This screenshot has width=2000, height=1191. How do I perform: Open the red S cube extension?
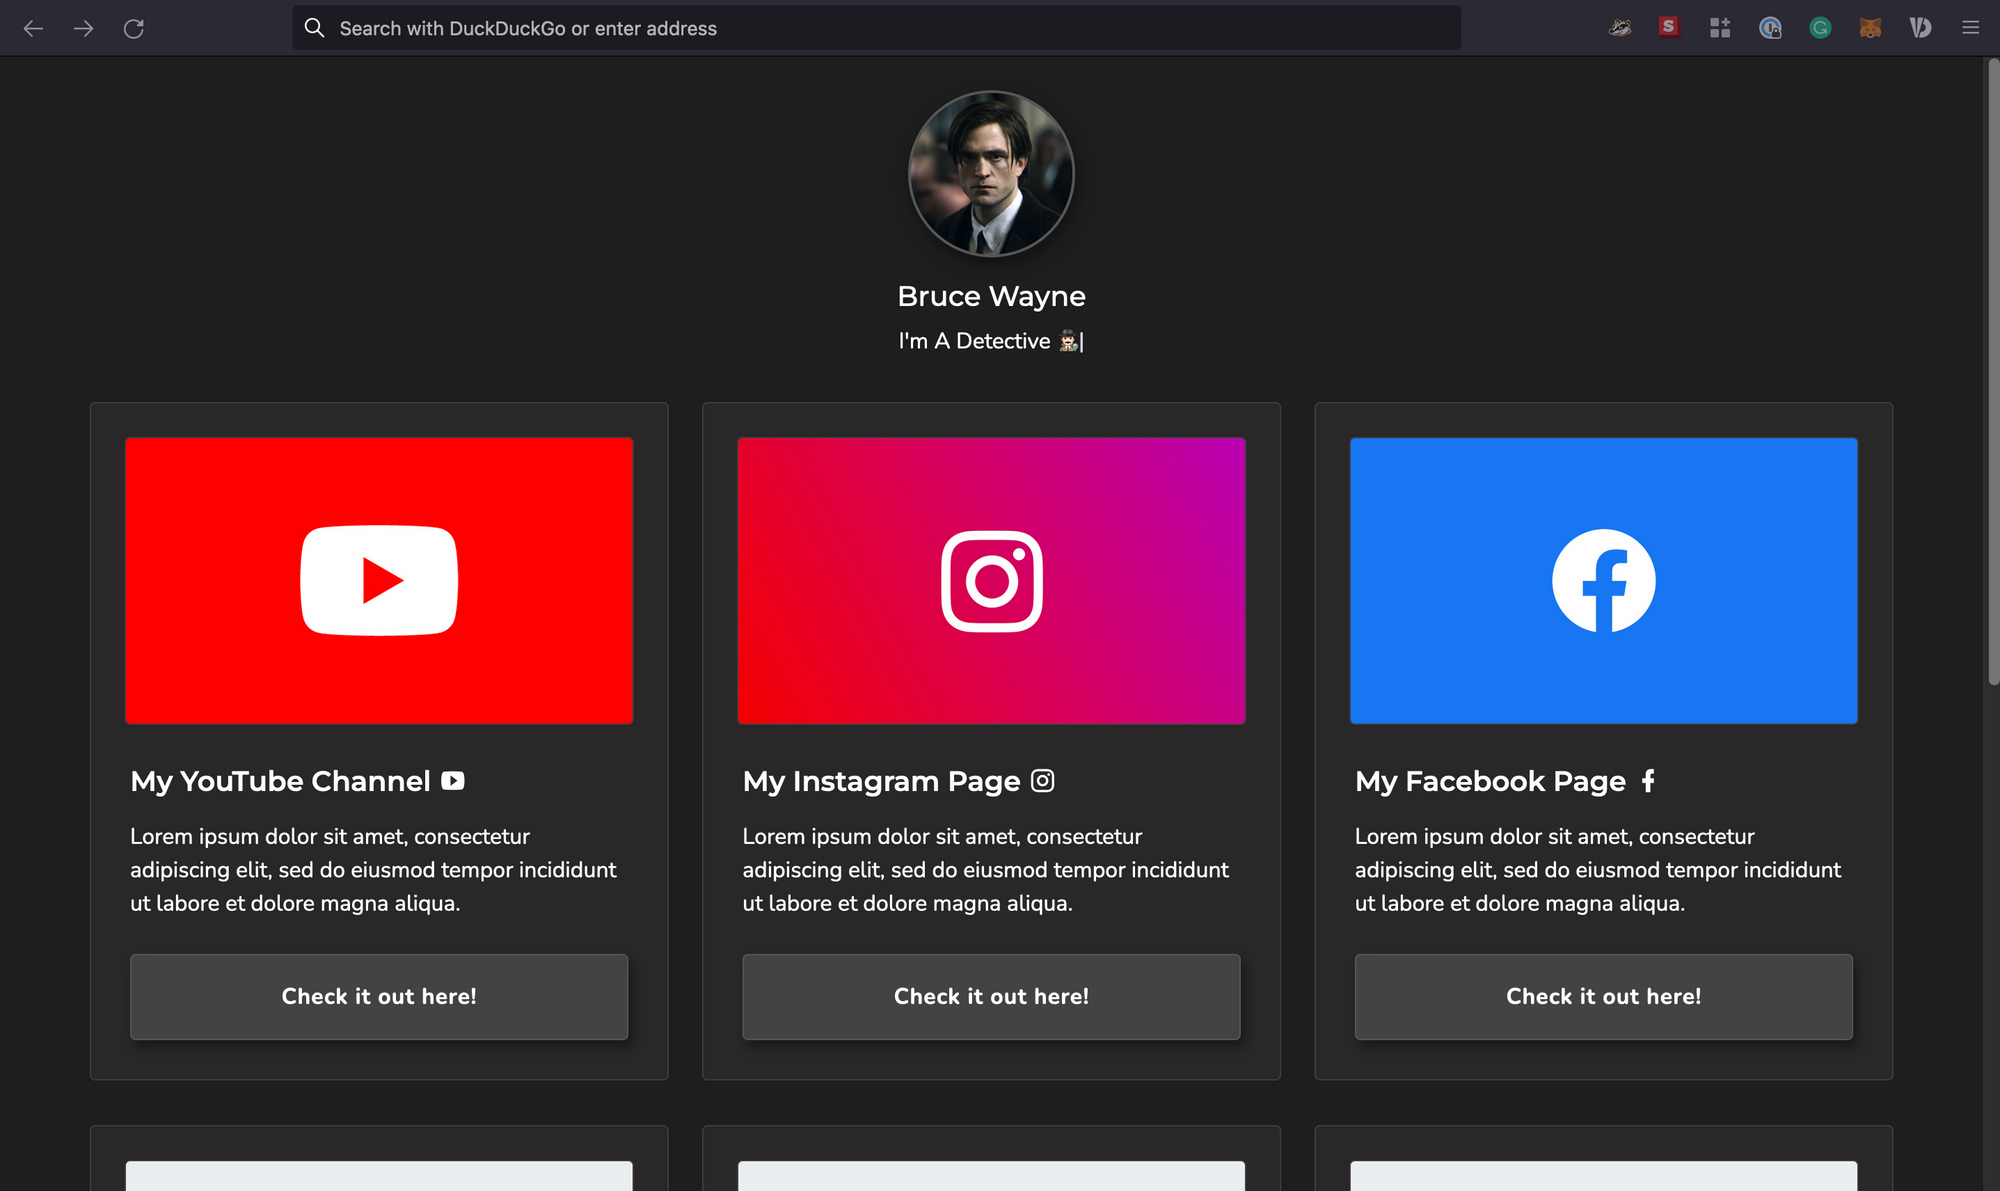[1669, 27]
